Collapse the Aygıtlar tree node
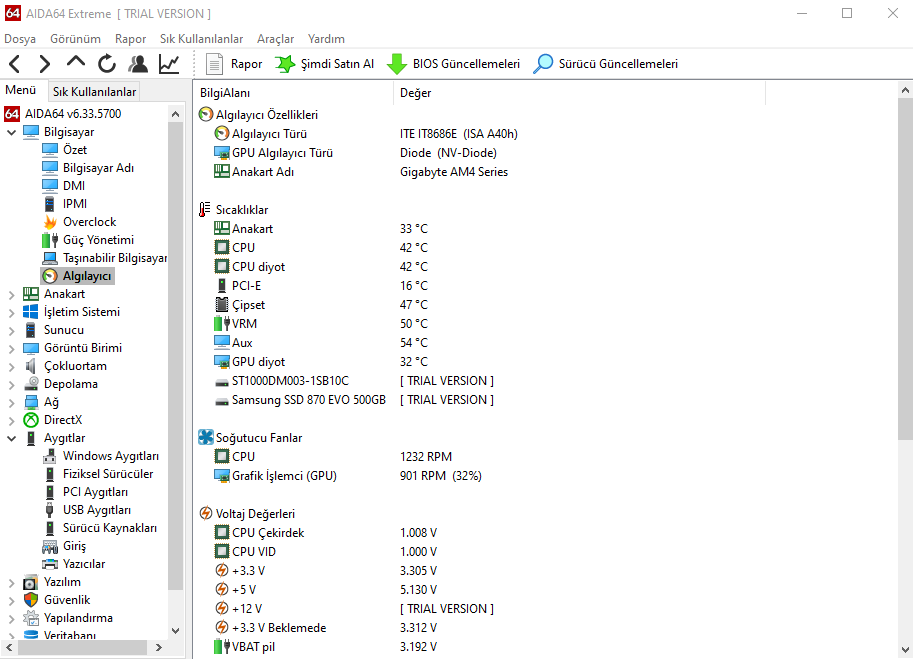The width and height of the screenshot is (913, 659). pos(12,438)
